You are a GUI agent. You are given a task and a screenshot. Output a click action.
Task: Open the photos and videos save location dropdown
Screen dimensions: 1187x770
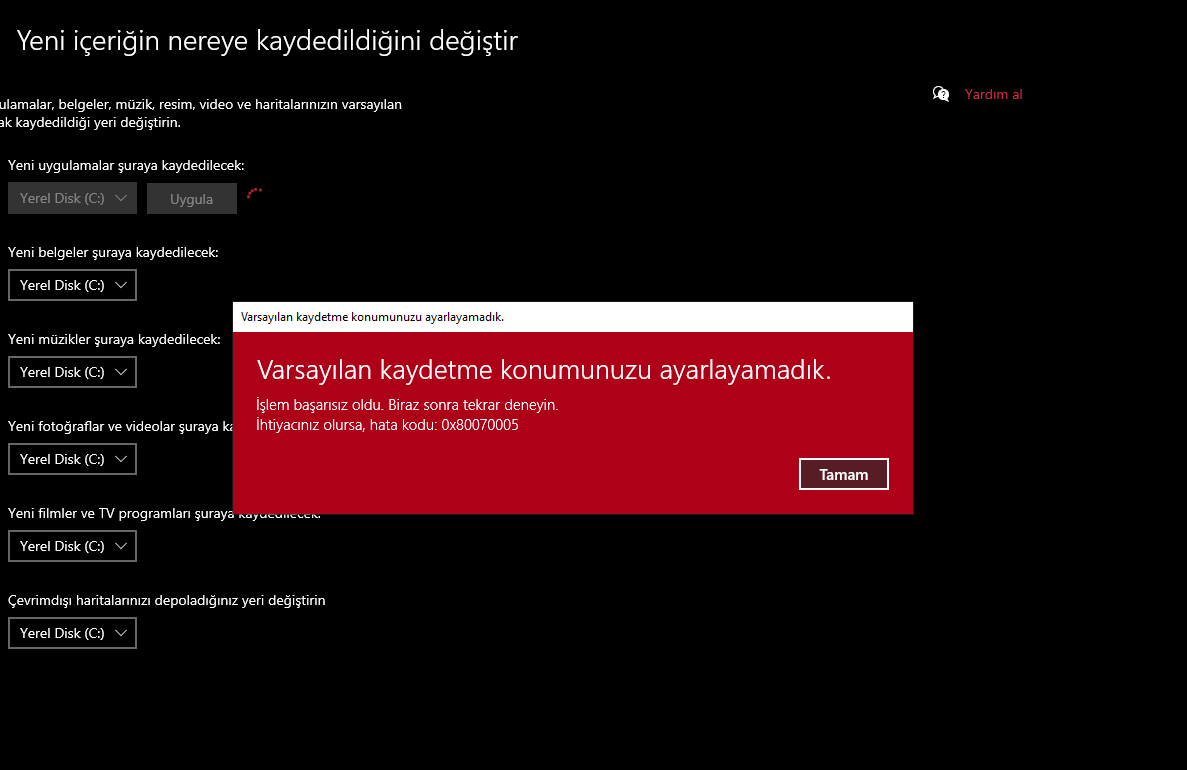tap(73, 460)
